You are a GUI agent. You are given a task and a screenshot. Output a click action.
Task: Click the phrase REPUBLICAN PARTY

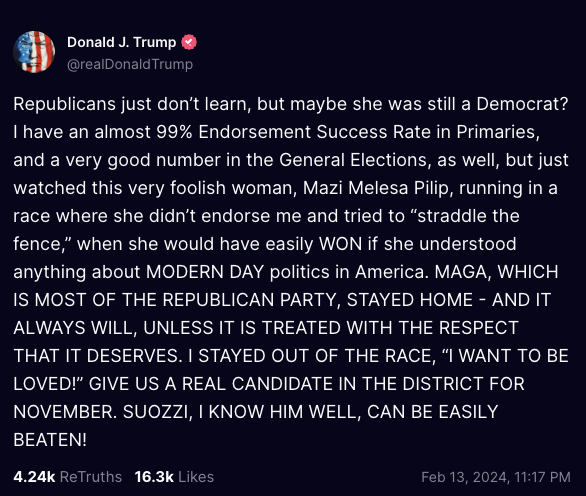(x=249, y=300)
